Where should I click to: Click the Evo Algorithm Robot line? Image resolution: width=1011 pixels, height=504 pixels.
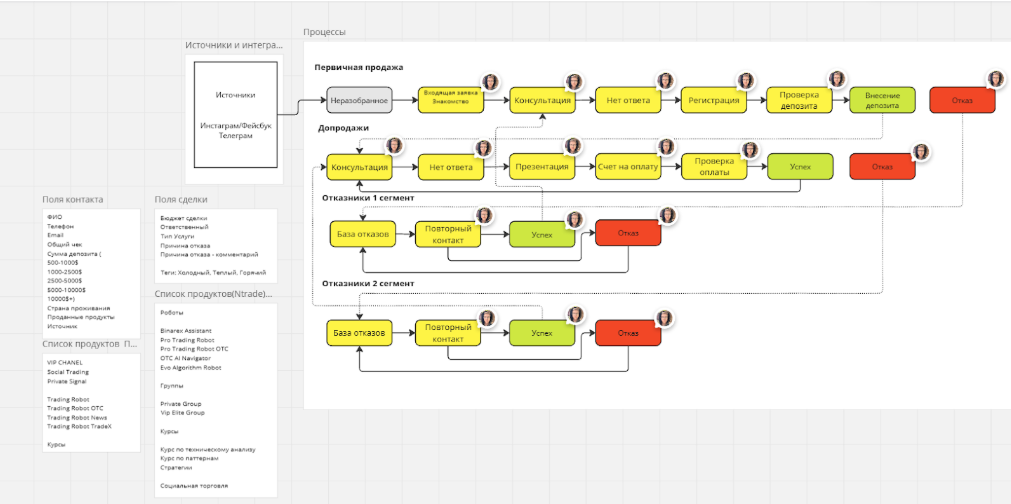point(190,367)
